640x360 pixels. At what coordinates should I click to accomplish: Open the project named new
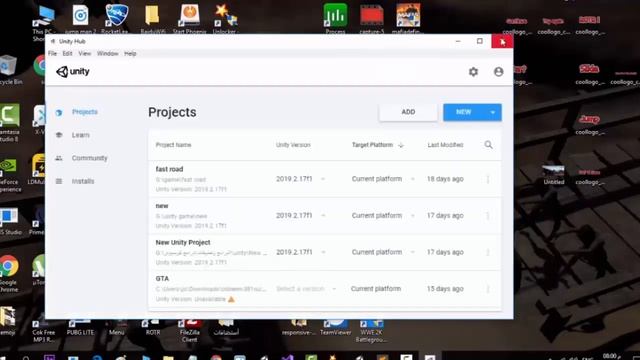(162, 206)
